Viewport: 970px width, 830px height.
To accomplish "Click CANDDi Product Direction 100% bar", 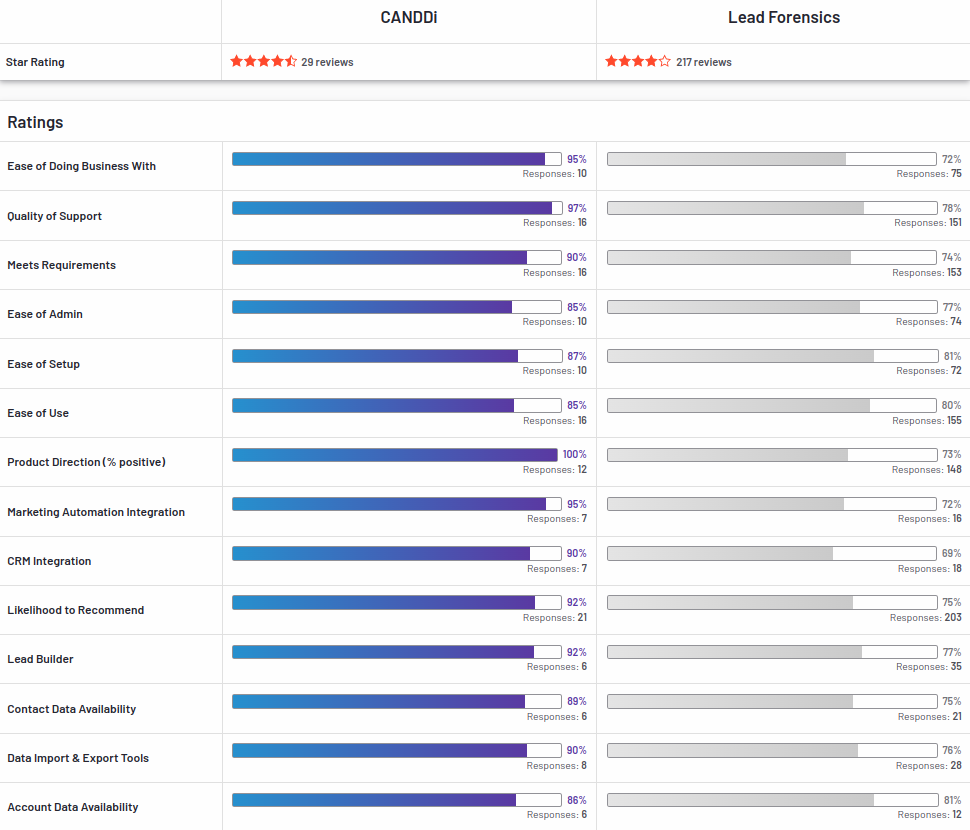I will coord(395,455).
